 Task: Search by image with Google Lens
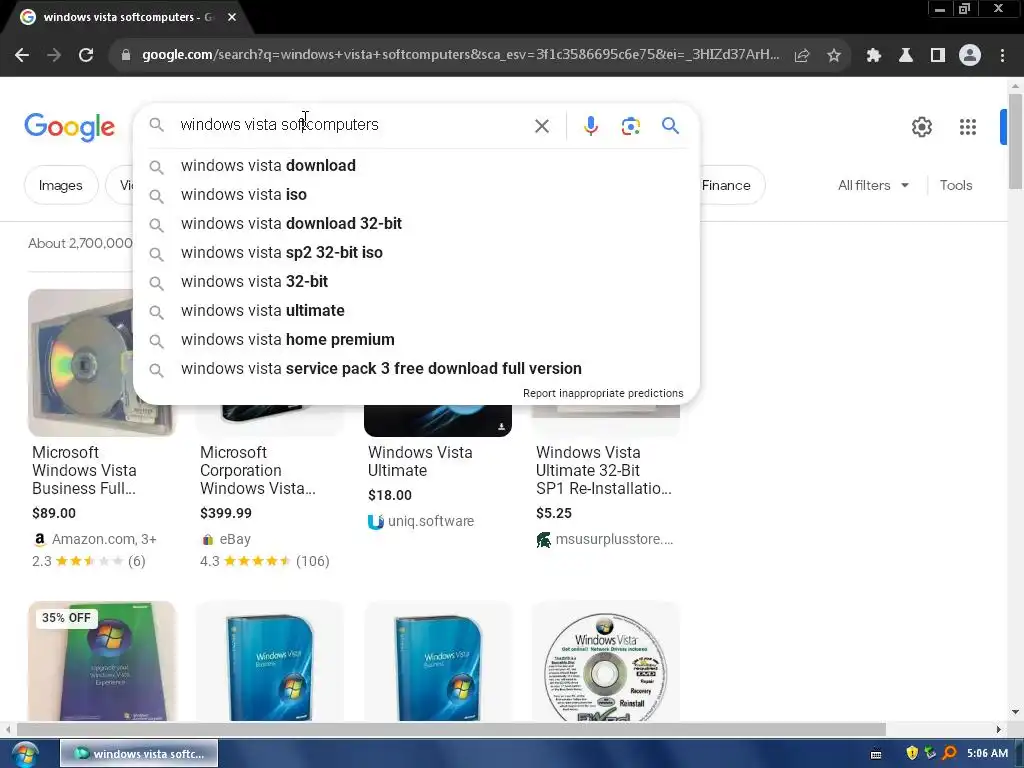pos(630,126)
